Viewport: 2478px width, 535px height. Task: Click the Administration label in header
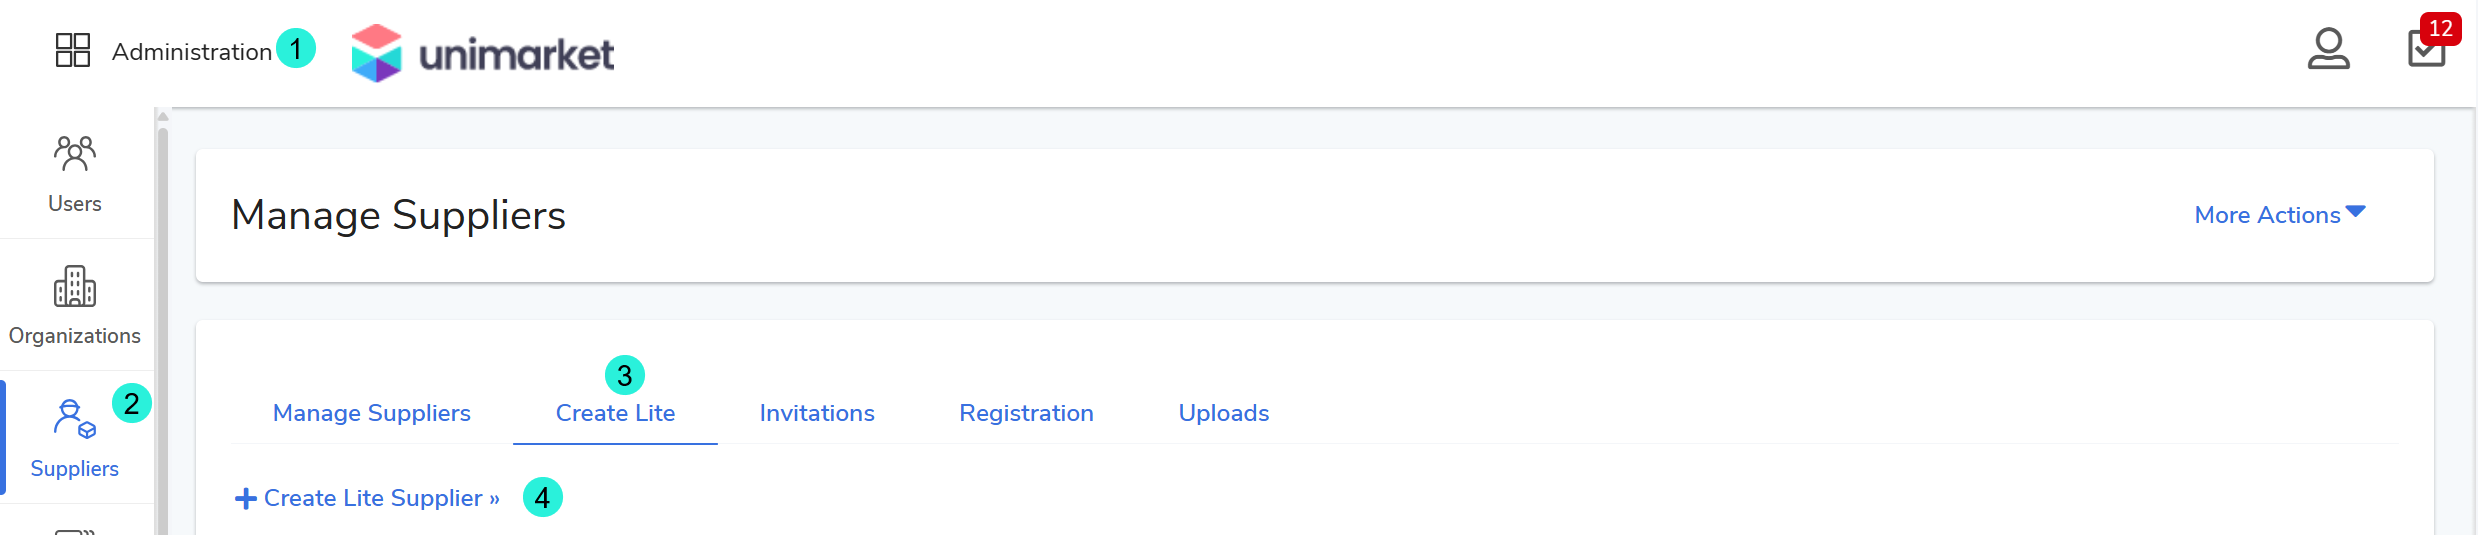coord(192,52)
